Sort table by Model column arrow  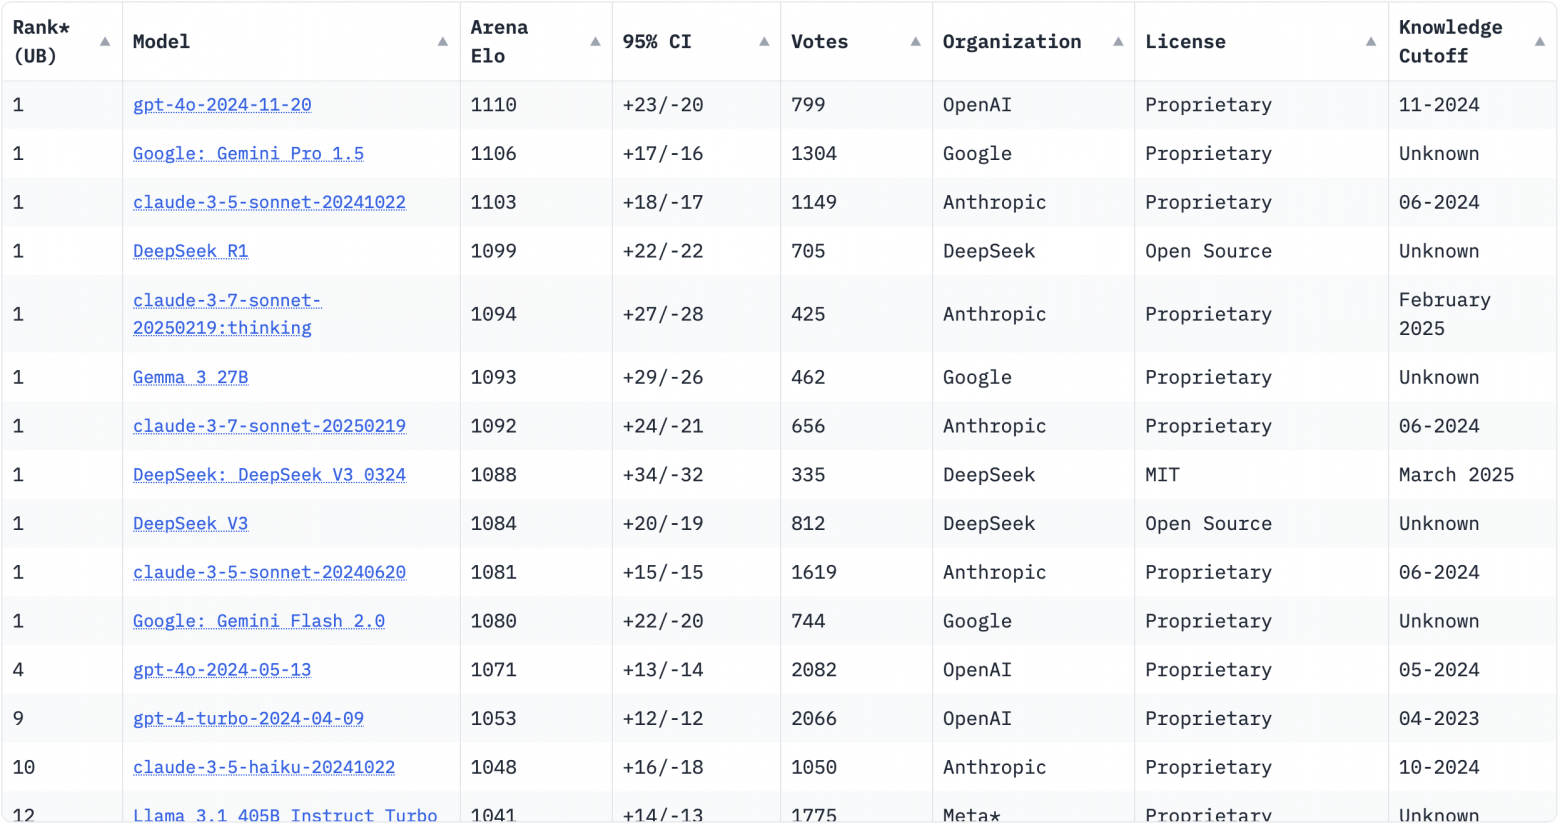443,42
